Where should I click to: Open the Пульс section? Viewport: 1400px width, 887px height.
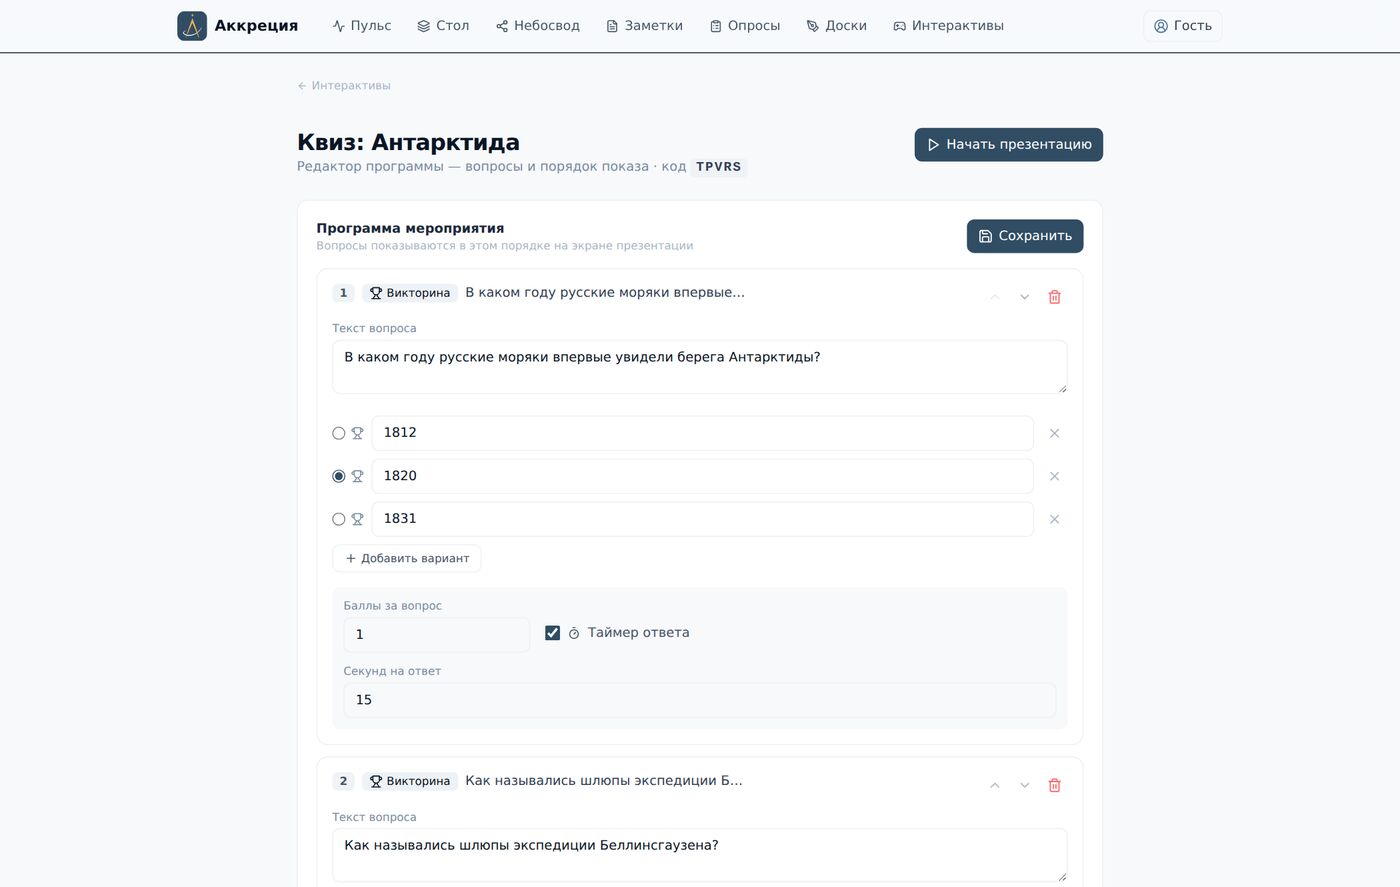(362, 26)
